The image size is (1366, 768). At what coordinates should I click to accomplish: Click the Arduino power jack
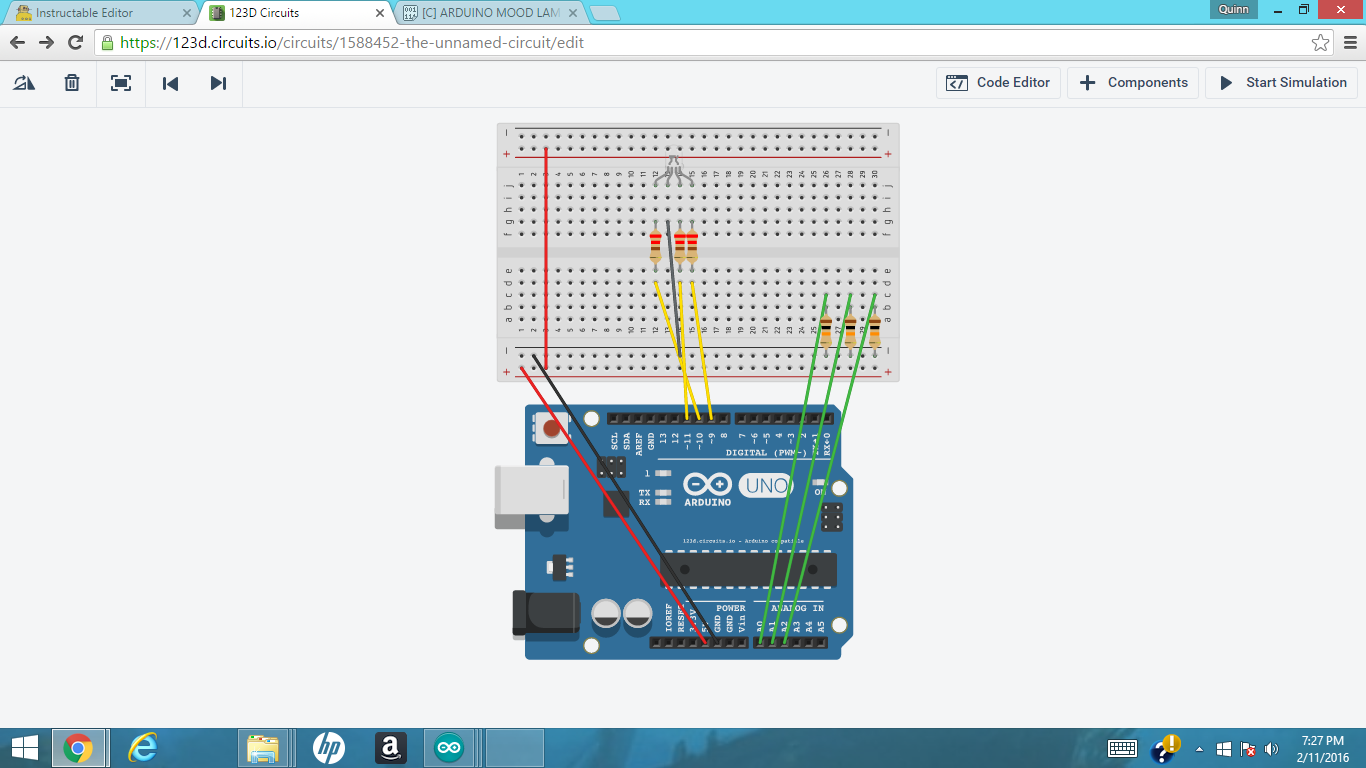pyautogui.click(x=545, y=613)
